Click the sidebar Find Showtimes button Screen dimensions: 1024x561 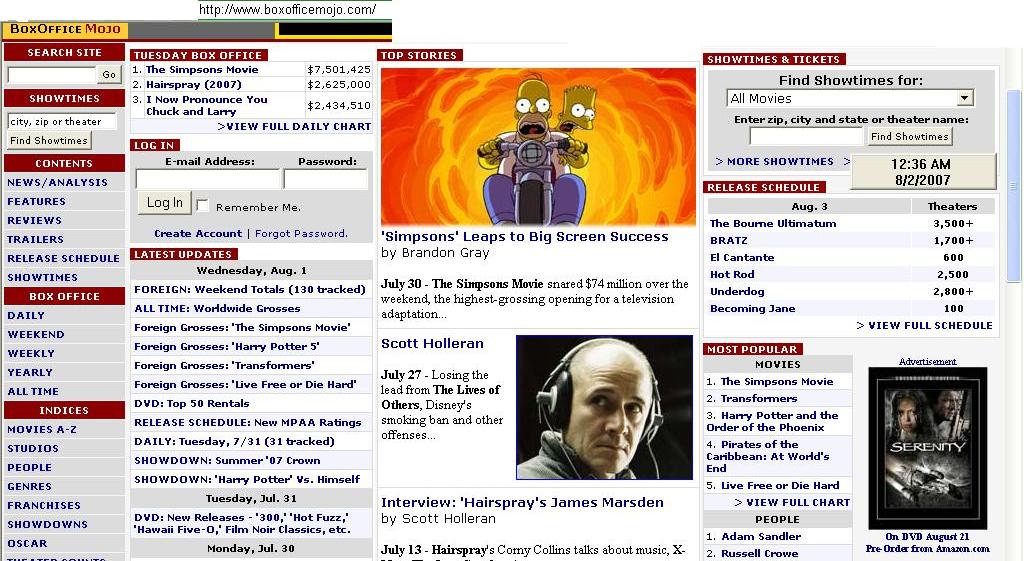coord(49,140)
